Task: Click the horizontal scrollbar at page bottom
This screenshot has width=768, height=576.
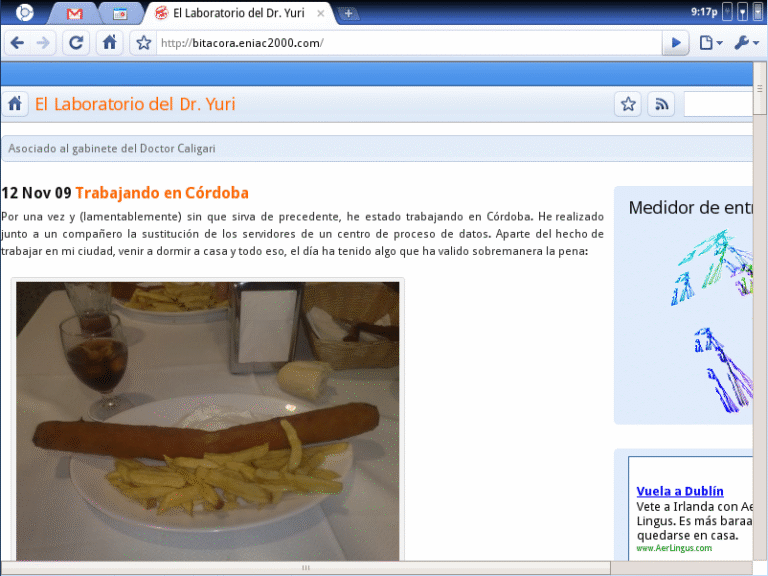Action: (306, 568)
